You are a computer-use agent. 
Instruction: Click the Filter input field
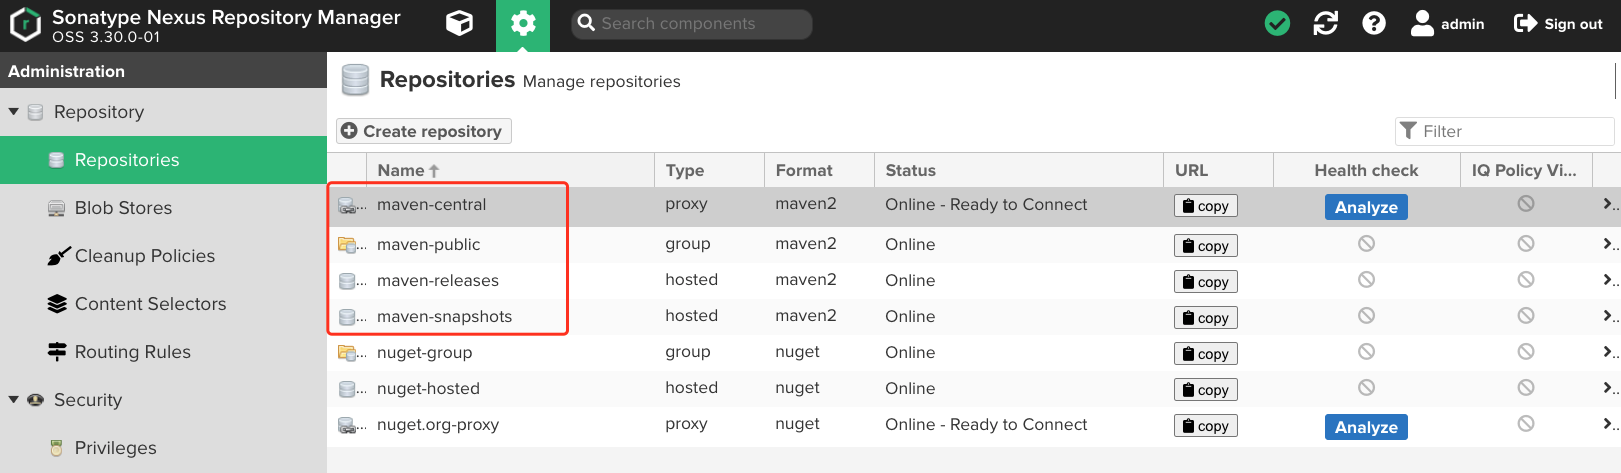1505,131
